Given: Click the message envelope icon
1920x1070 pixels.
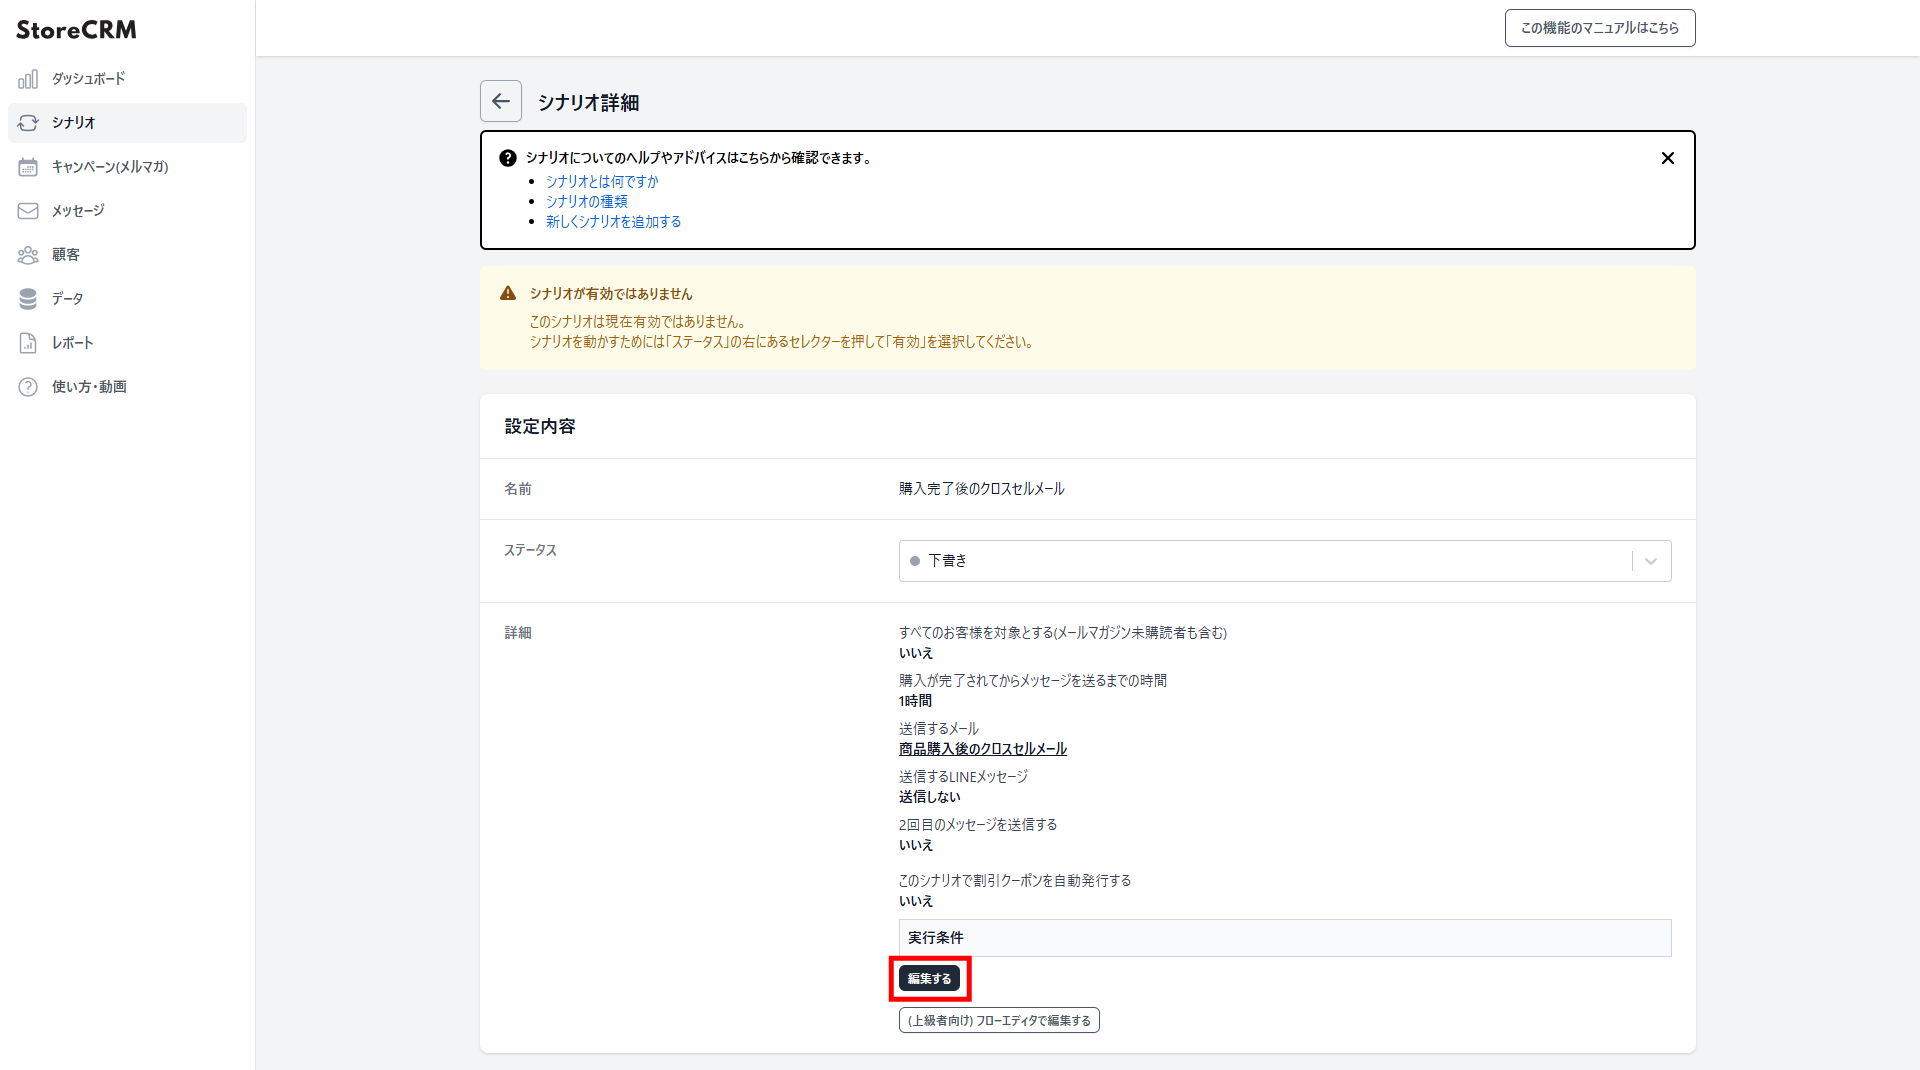Looking at the screenshot, I should pos(28,211).
